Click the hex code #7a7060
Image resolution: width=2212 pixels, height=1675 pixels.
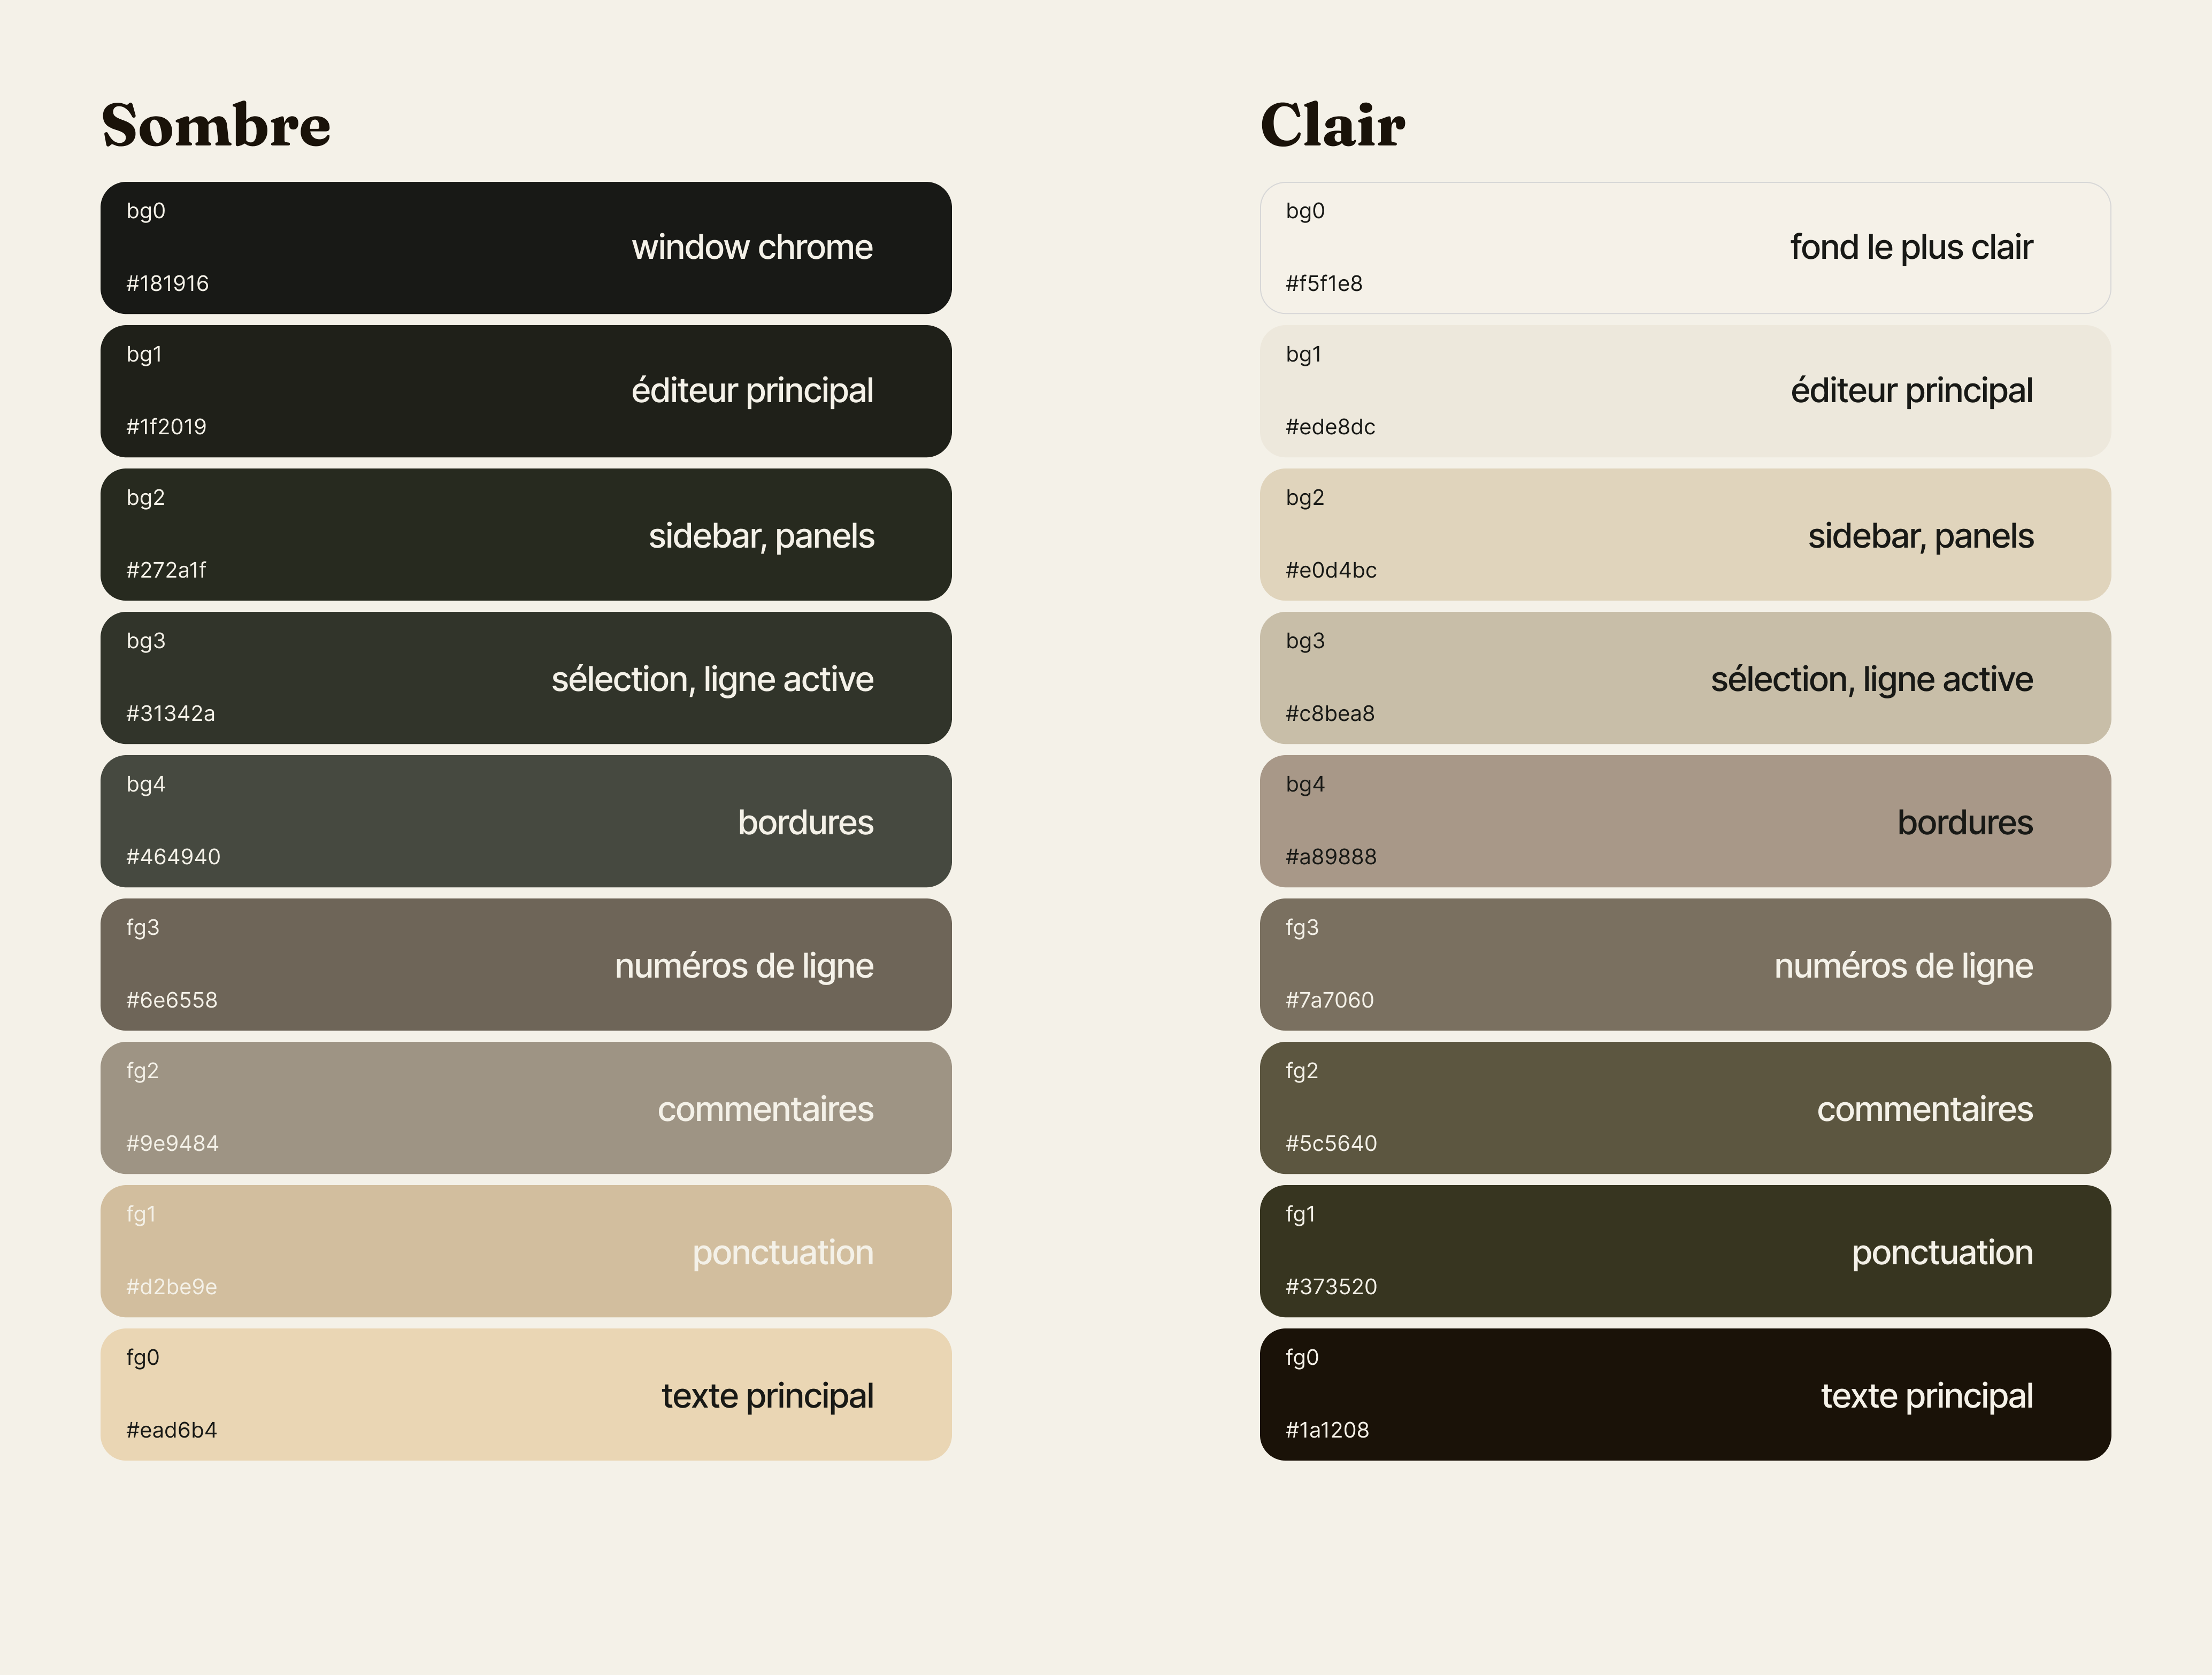point(1329,1000)
